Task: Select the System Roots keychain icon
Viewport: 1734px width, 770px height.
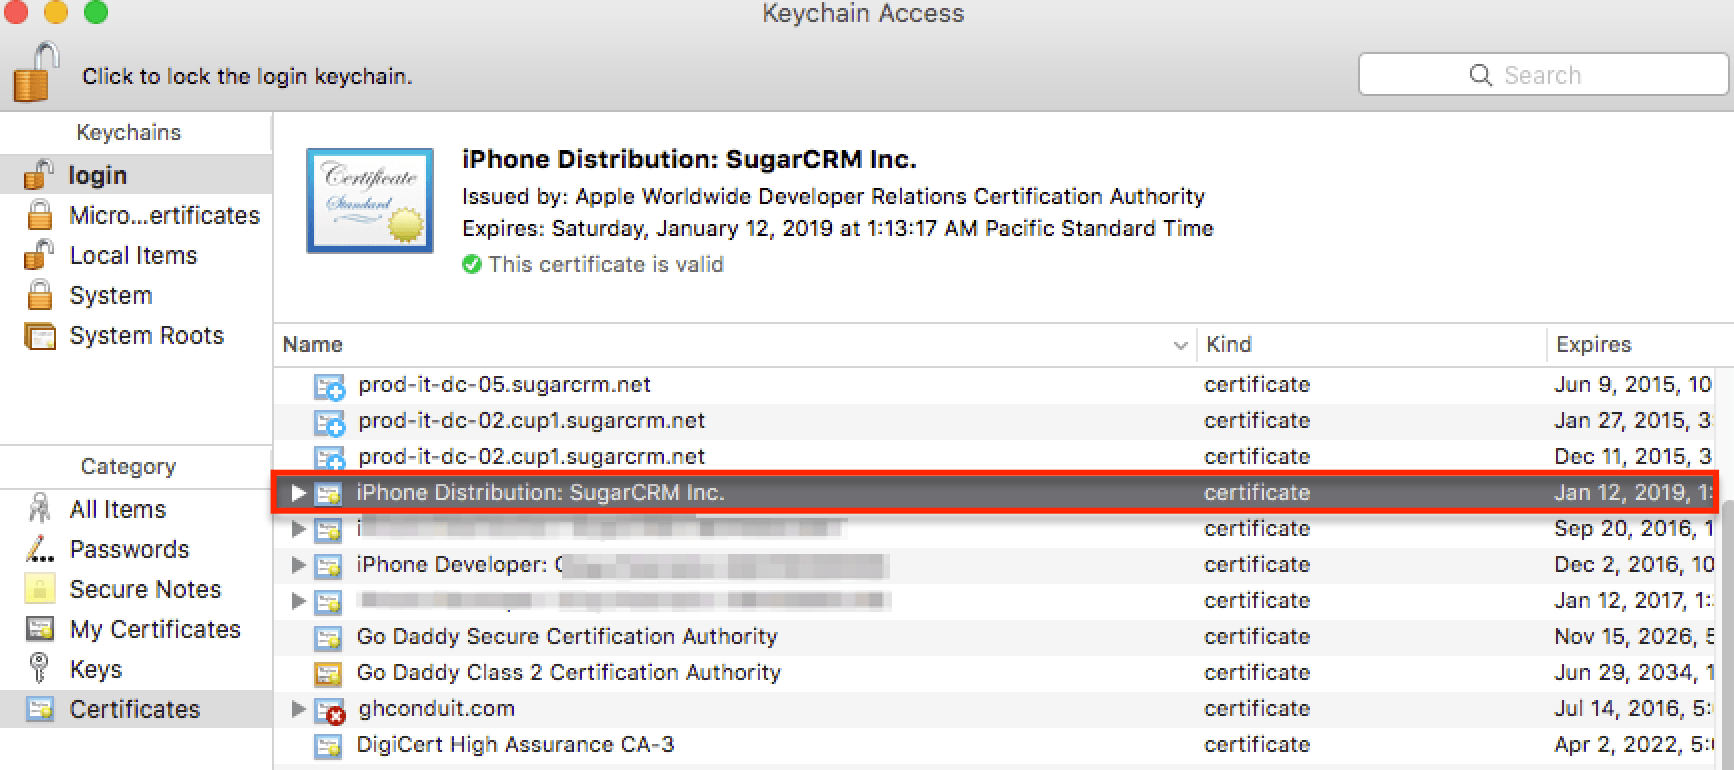Action: [x=40, y=336]
